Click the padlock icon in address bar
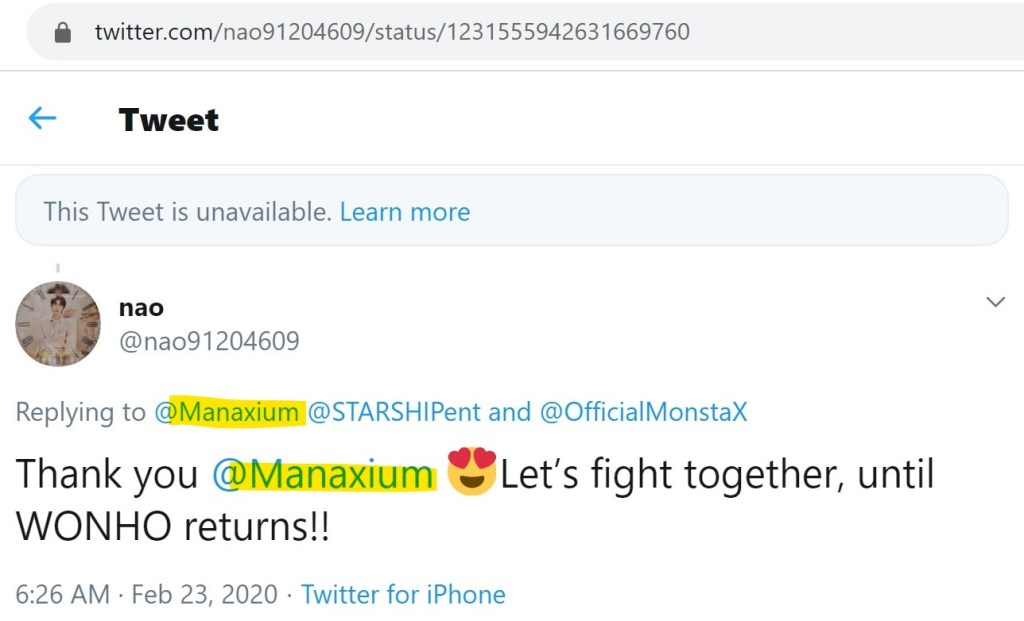The width and height of the screenshot is (1024, 621). tap(63, 32)
